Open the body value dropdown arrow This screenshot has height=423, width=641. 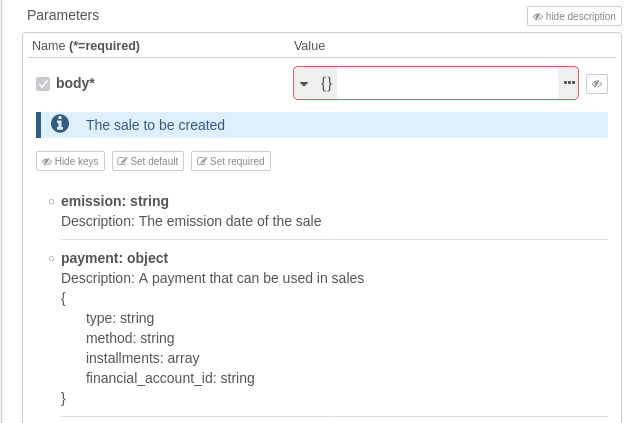(x=304, y=84)
